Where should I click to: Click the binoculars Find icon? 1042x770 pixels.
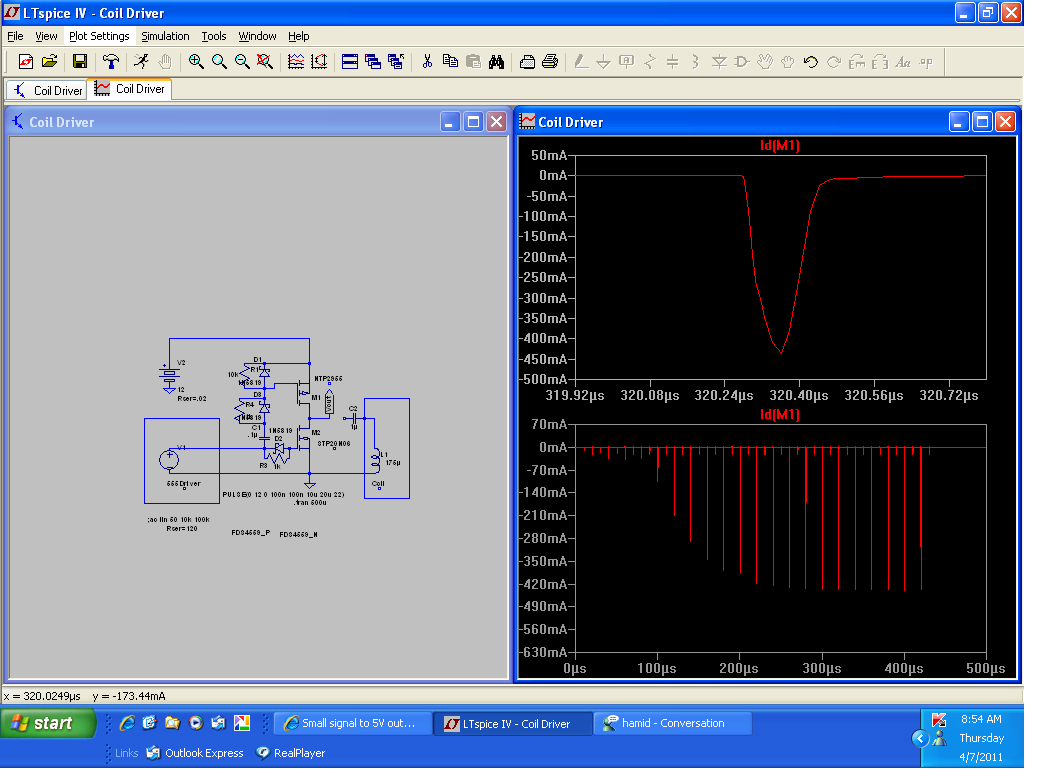[x=496, y=62]
